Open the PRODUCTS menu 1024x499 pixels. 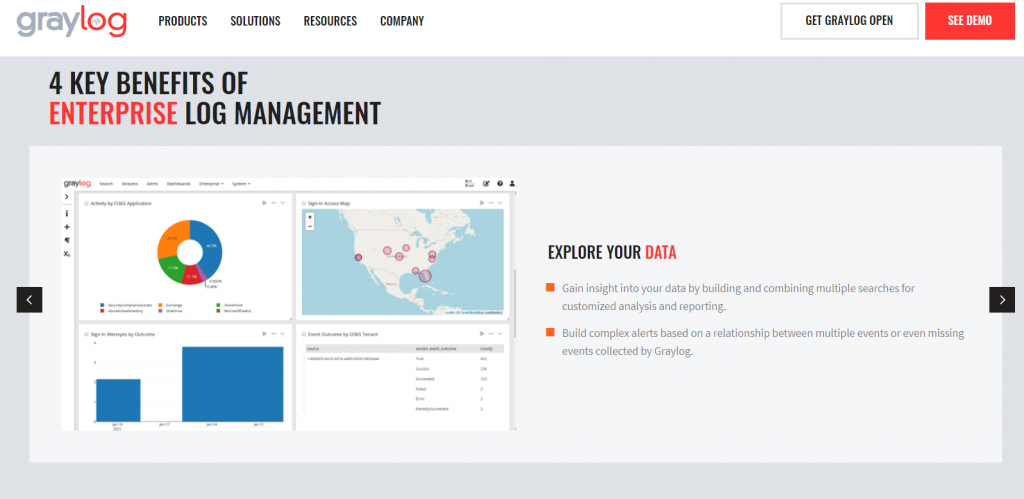pos(183,21)
